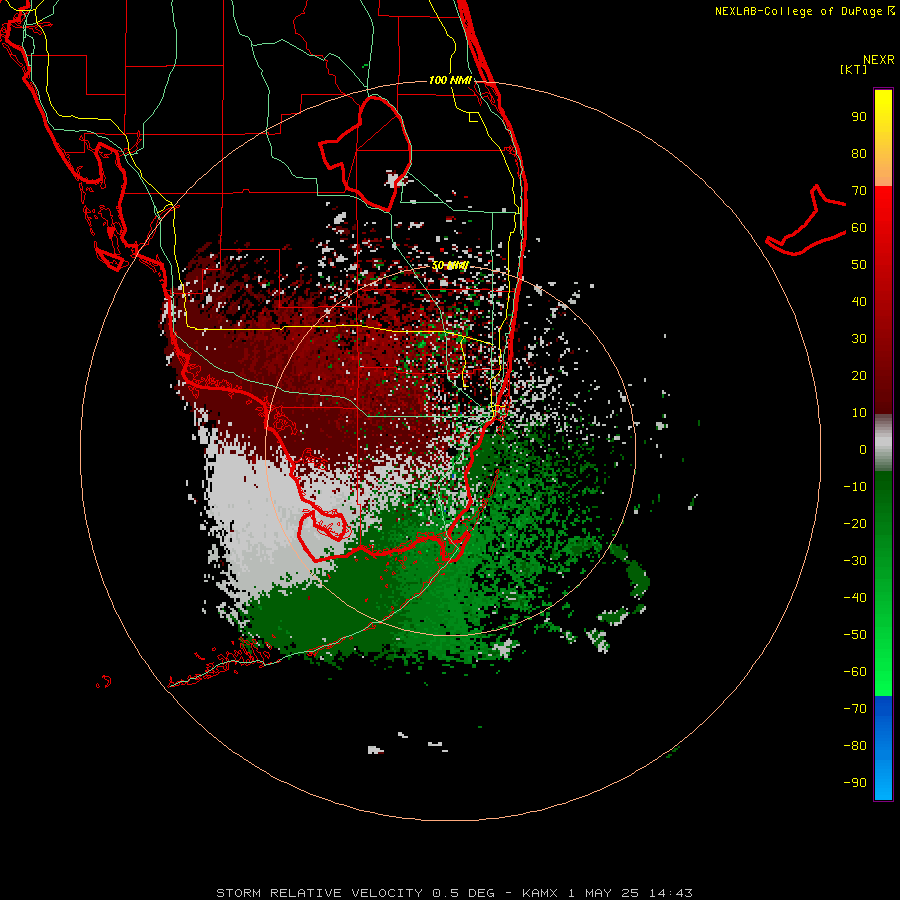Click the 20 value on the velocity scale

859,376
